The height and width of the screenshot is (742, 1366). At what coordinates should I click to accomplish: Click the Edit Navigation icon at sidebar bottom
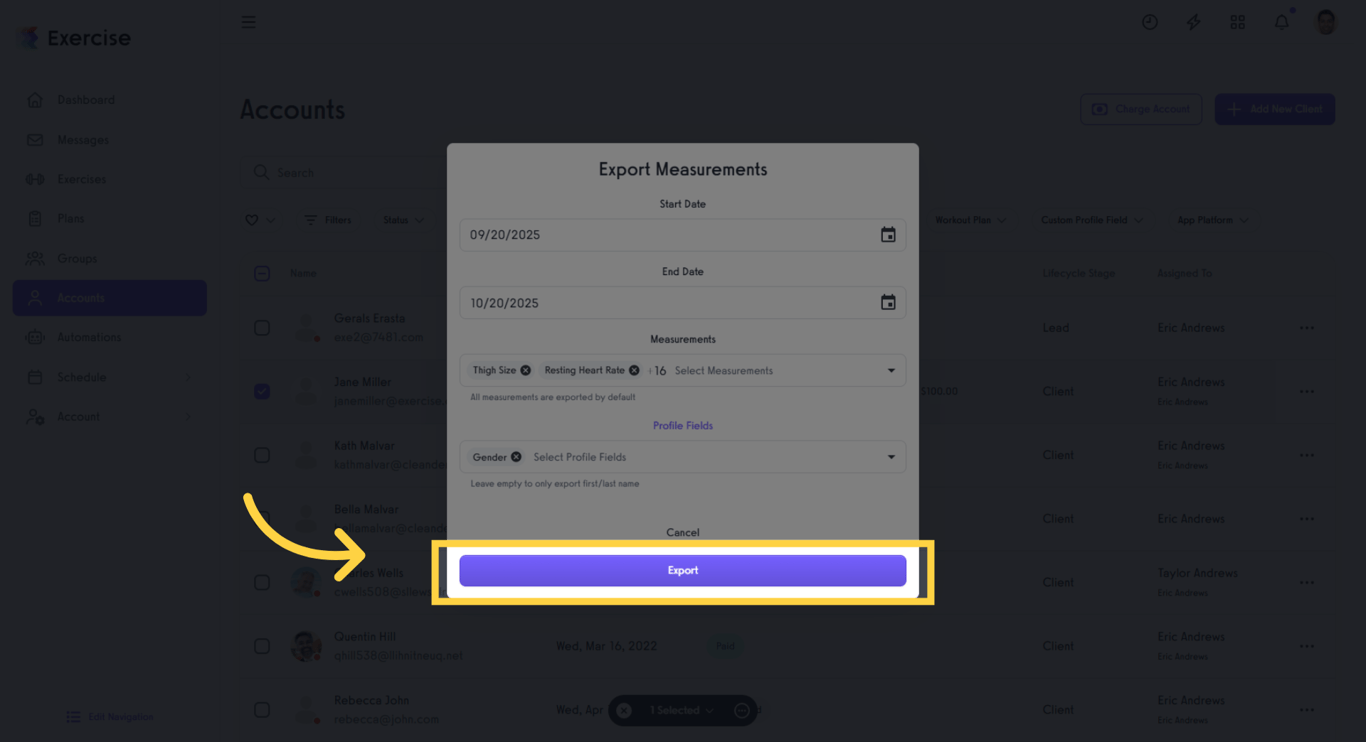(x=72, y=717)
